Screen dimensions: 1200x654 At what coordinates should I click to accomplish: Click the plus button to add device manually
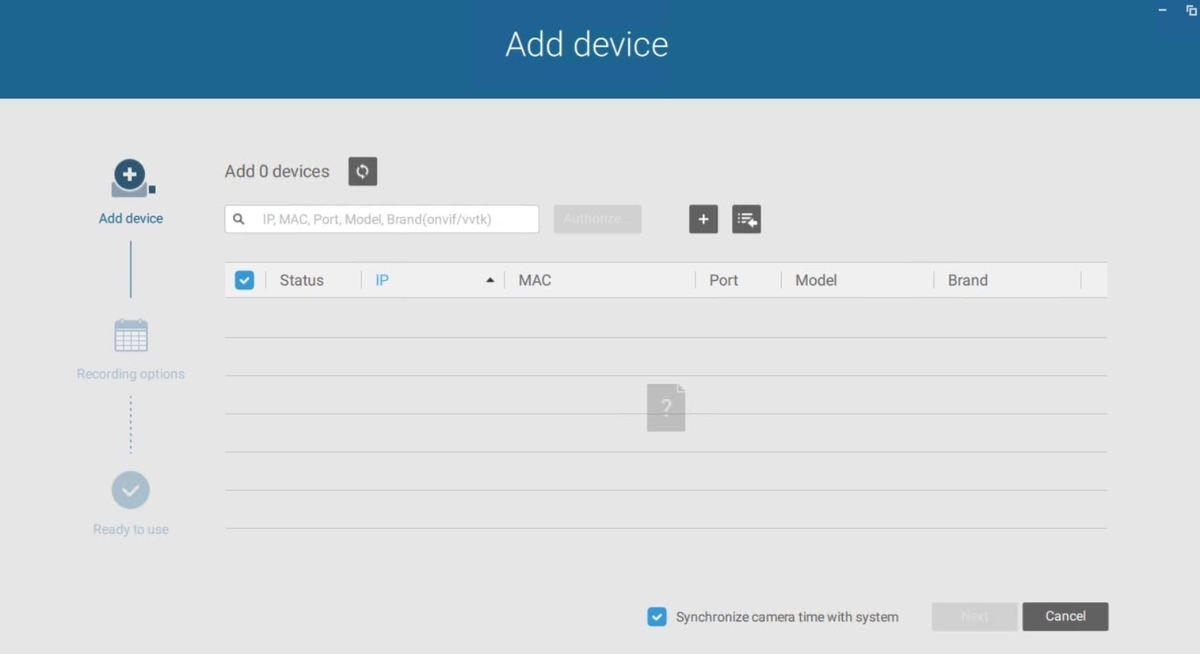click(x=703, y=219)
